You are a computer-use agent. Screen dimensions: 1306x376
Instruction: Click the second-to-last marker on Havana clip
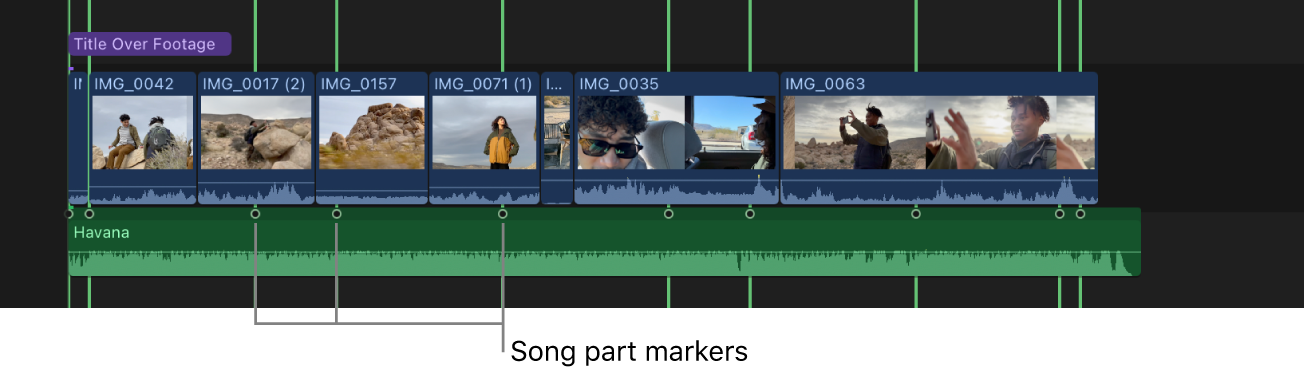pyautogui.click(x=1060, y=214)
